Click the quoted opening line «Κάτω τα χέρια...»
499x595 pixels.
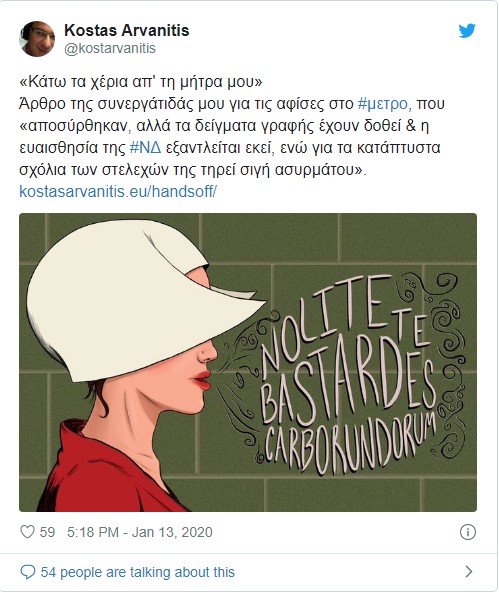pyautogui.click(x=141, y=82)
